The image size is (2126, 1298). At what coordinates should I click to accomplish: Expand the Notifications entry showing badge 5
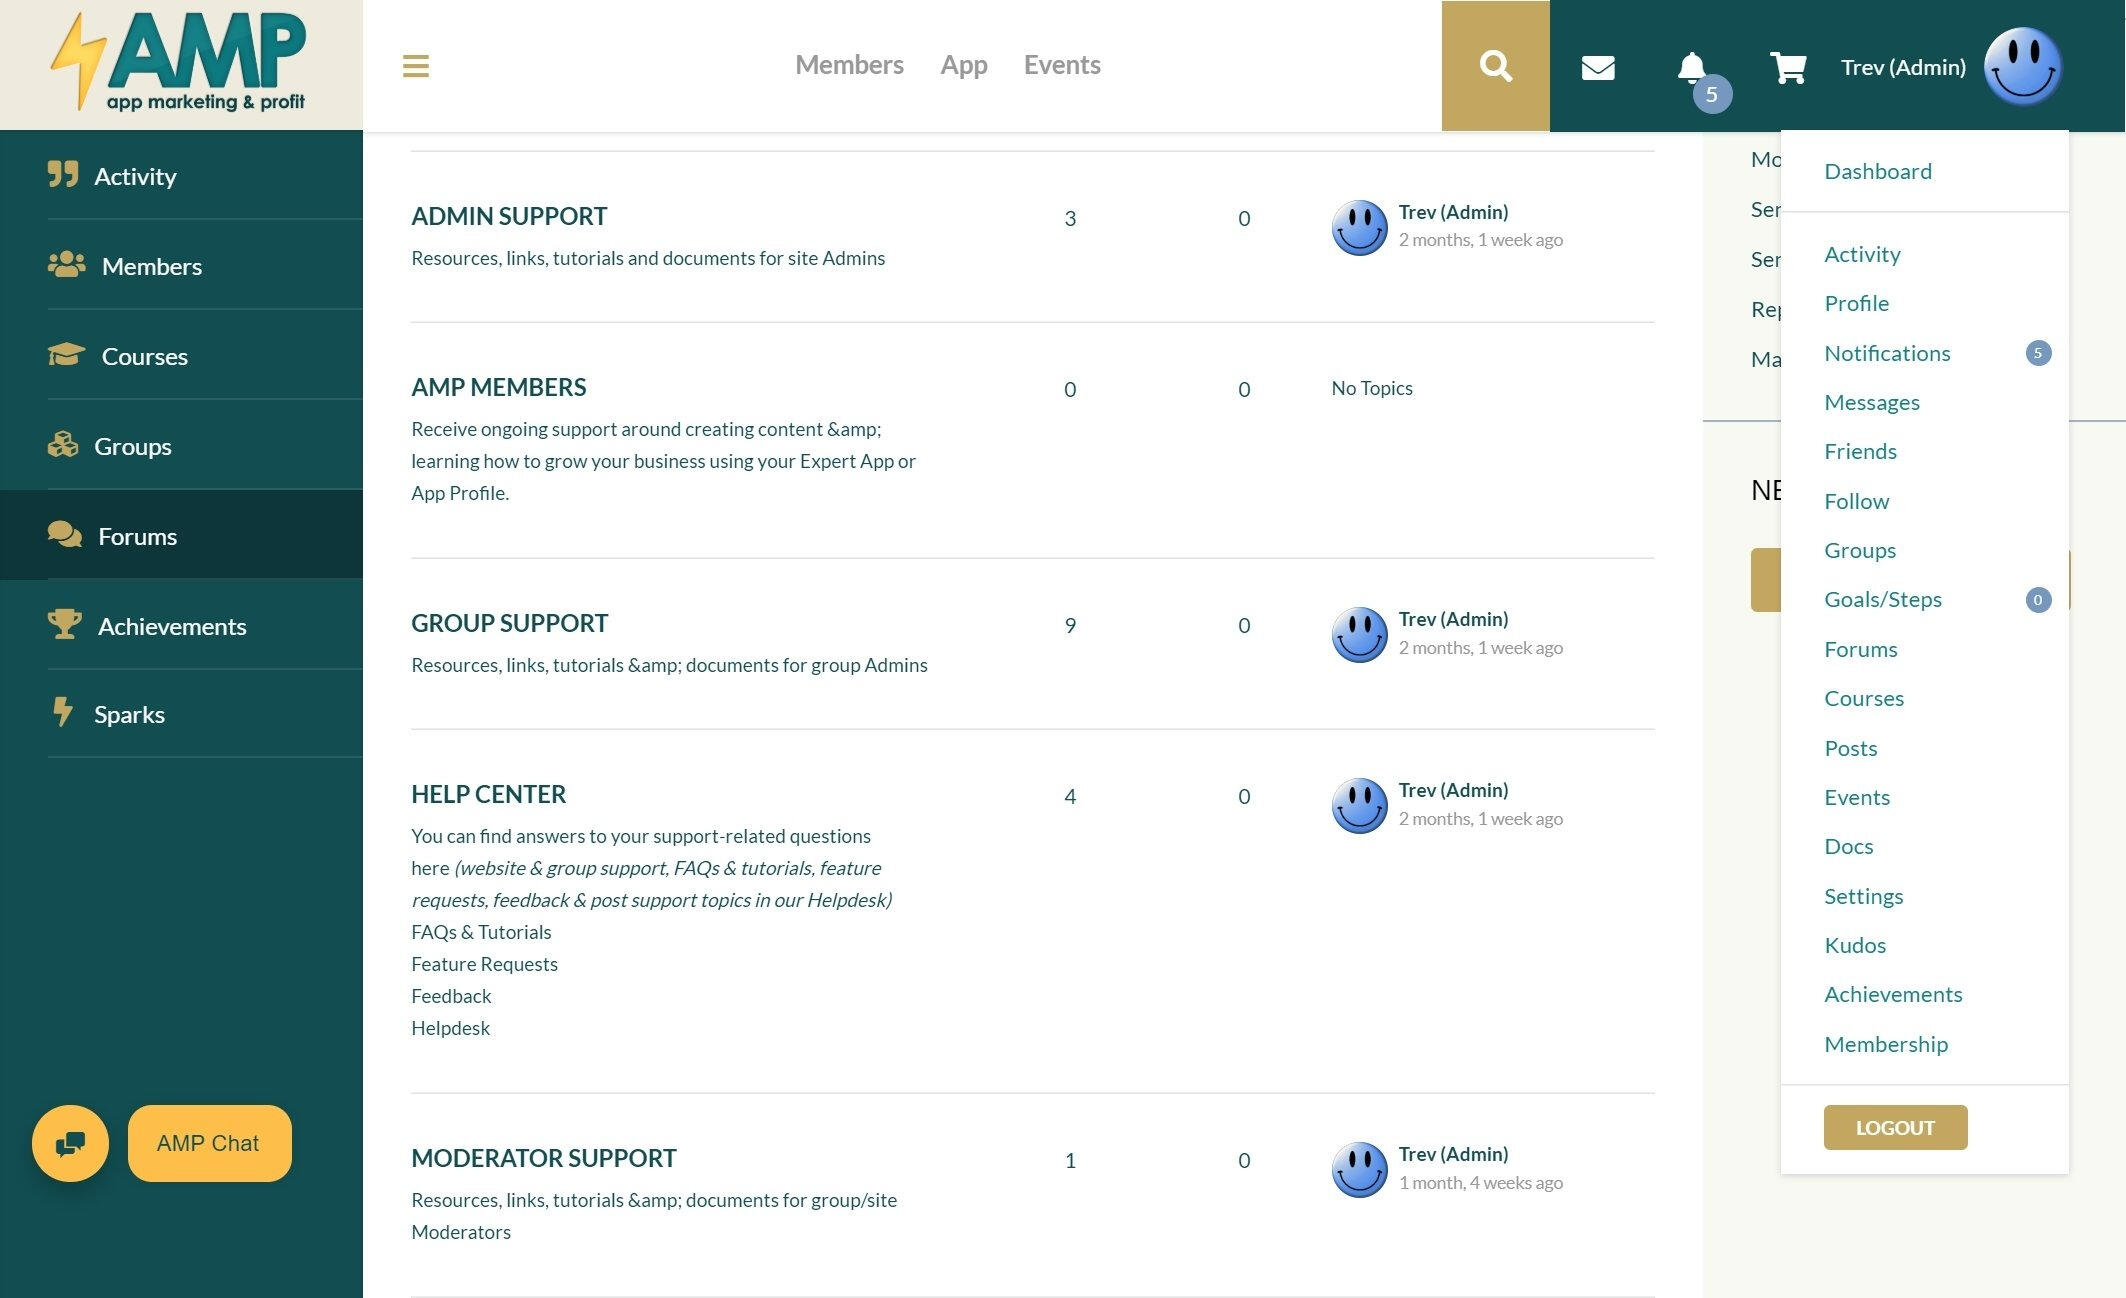1887,353
